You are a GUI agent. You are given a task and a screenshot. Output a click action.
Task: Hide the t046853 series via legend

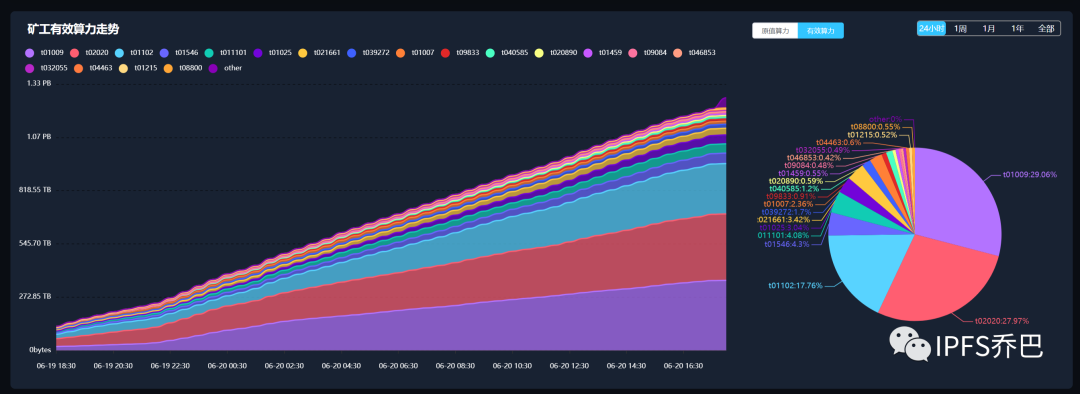point(694,52)
